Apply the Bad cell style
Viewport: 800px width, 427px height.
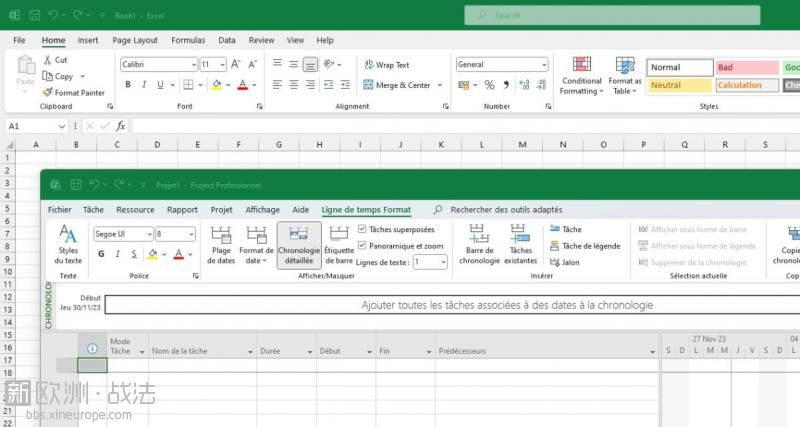[746, 68]
